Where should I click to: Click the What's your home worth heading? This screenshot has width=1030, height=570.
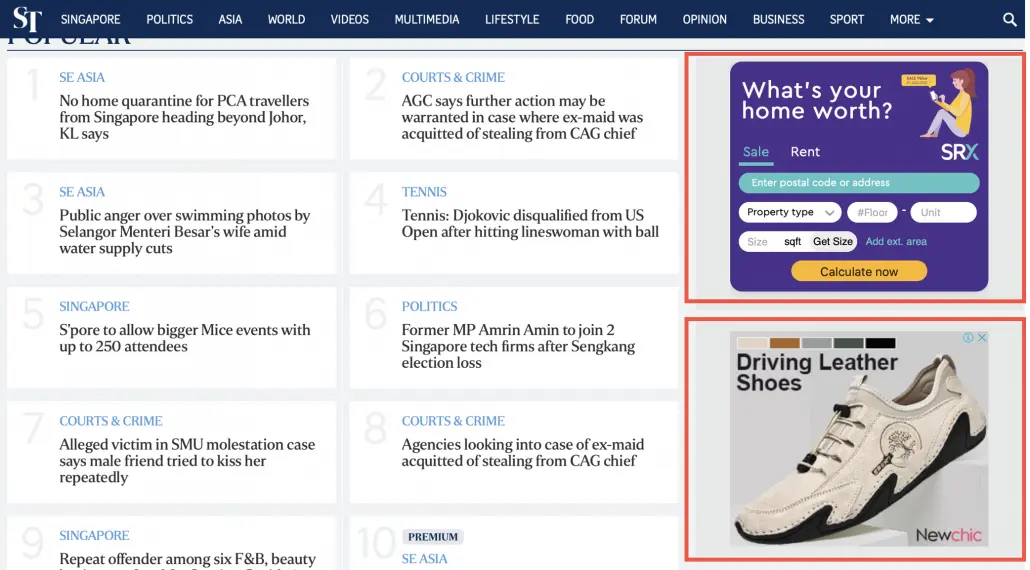click(817, 100)
